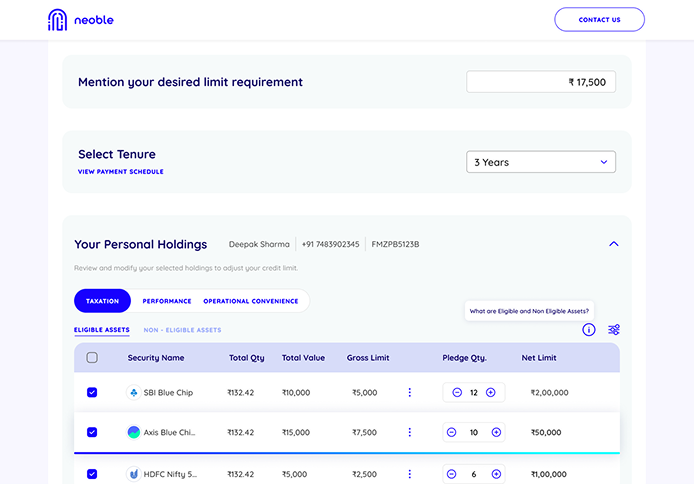Click the neoble logo
The height and width of the screenshot is (484, 694).
click(81, 20)
